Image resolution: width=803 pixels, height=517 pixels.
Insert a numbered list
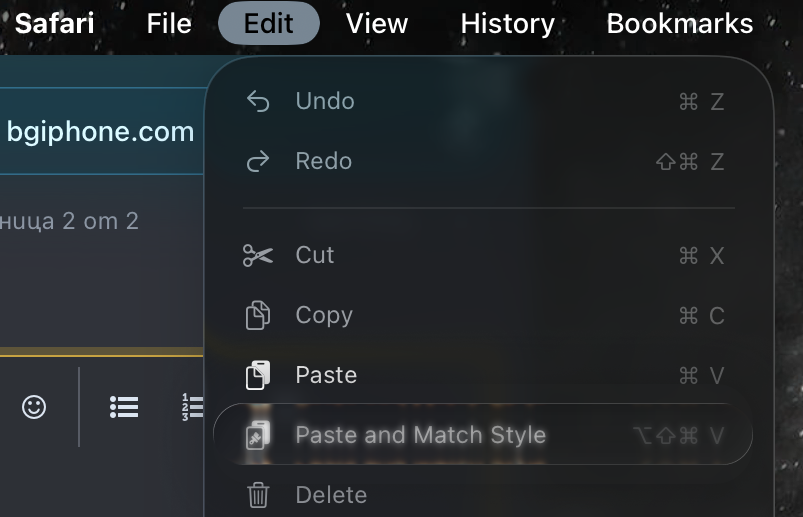pos(193,407)
